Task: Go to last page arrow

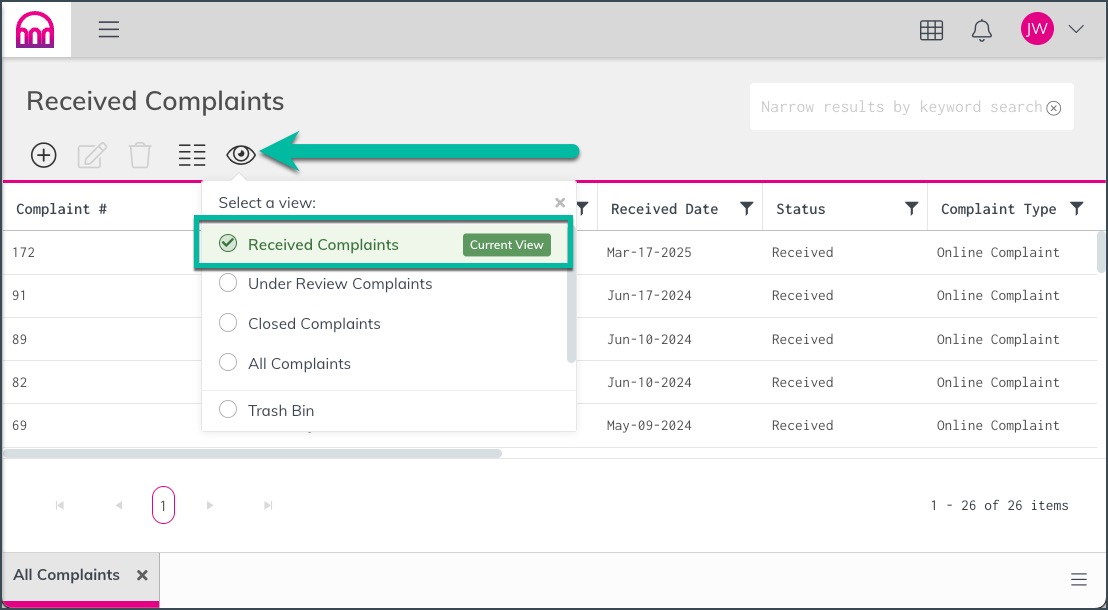Action: (x=268, y=505)
